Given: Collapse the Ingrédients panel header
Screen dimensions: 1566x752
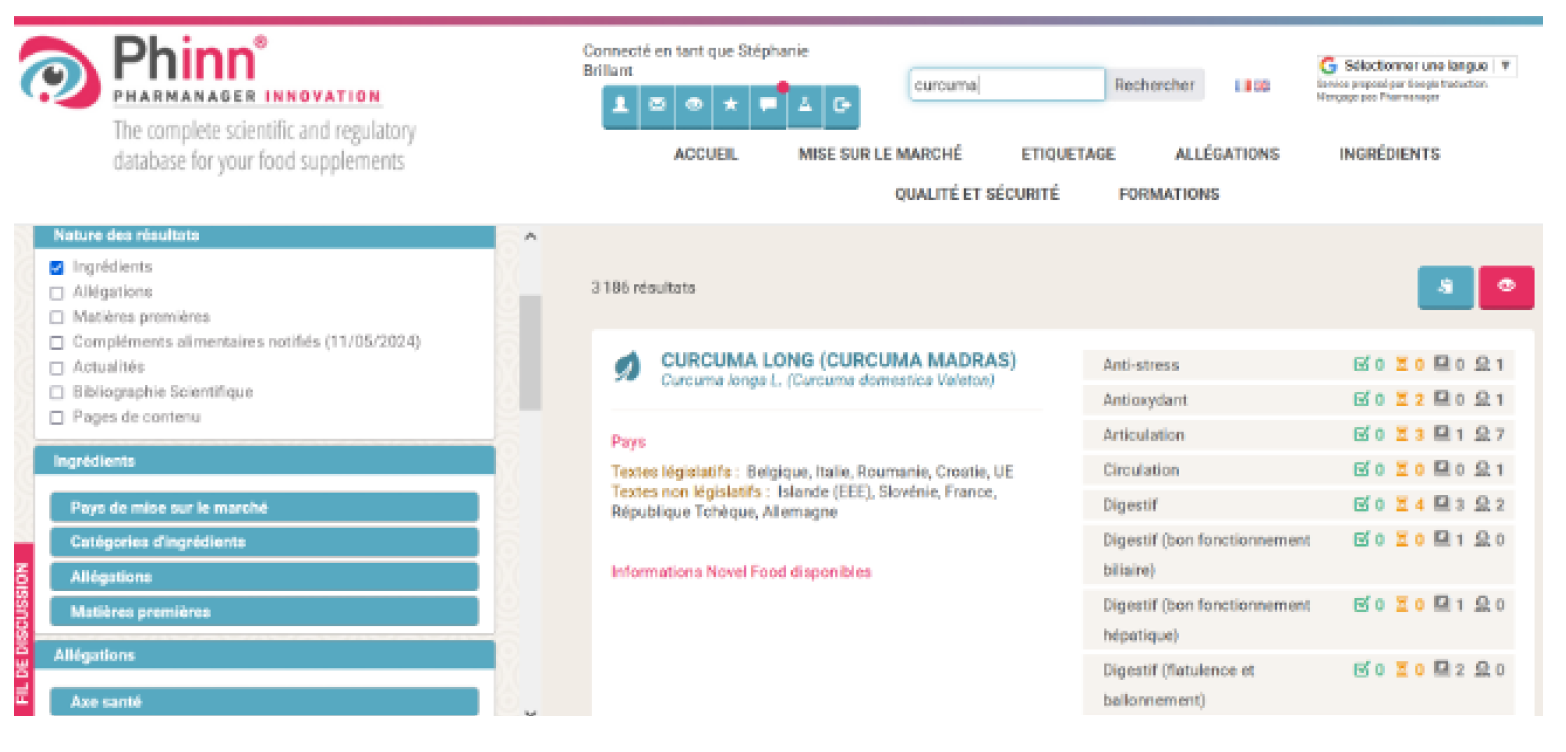Looking at the screenshot, I should tap(265, 461).
